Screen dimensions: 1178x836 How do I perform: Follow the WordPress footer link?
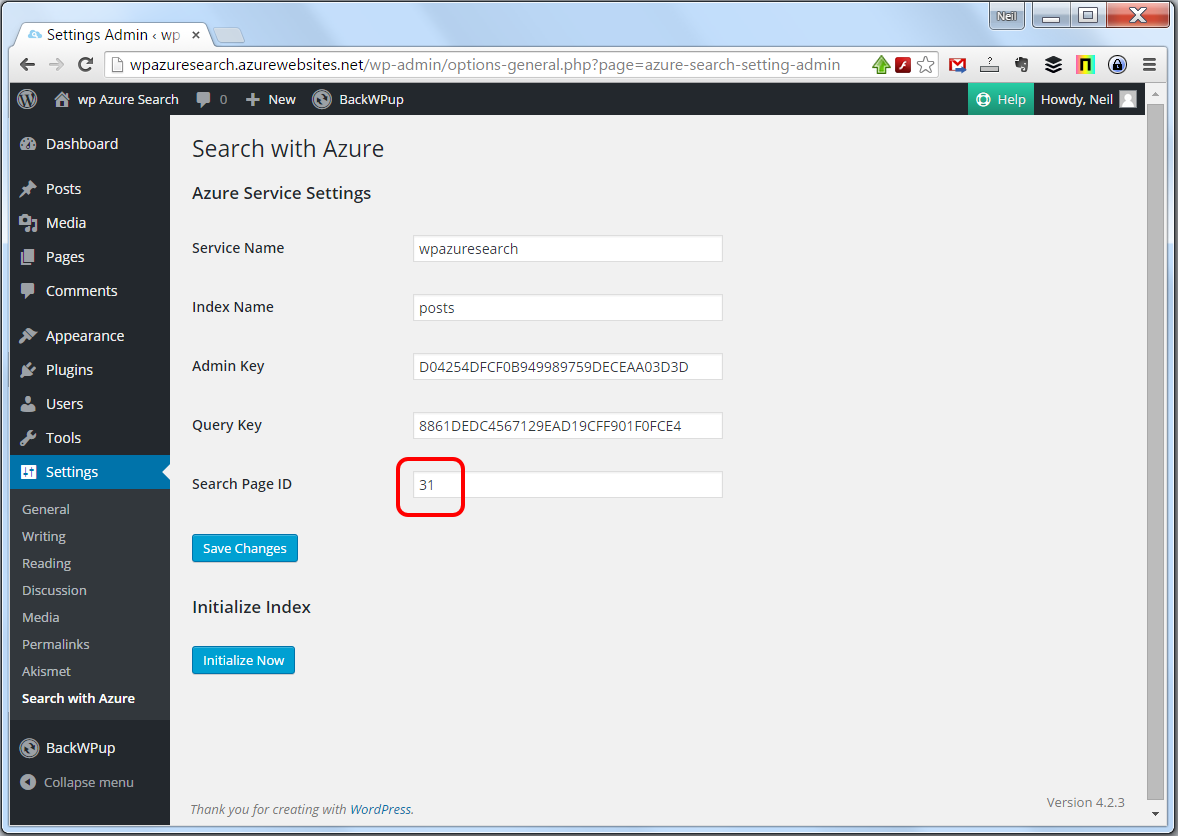[381, 809]
